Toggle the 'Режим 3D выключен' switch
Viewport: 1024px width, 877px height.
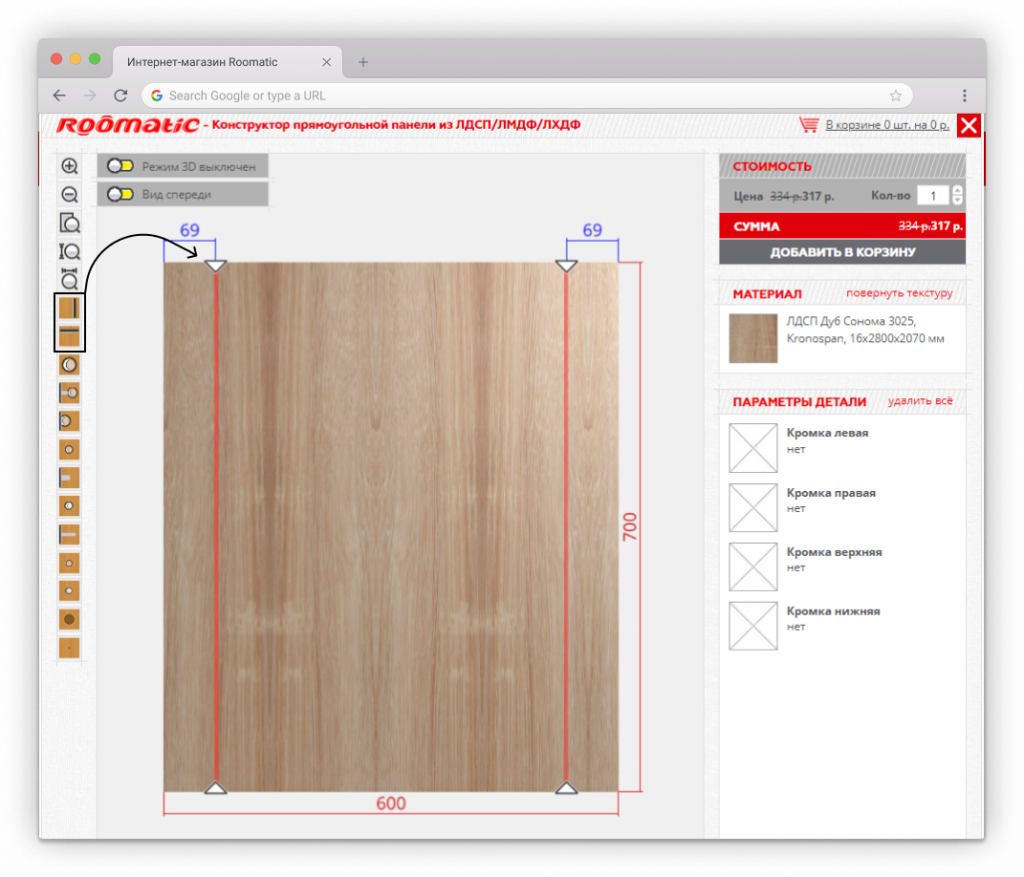pyautogui.click(x=120, y=166)
